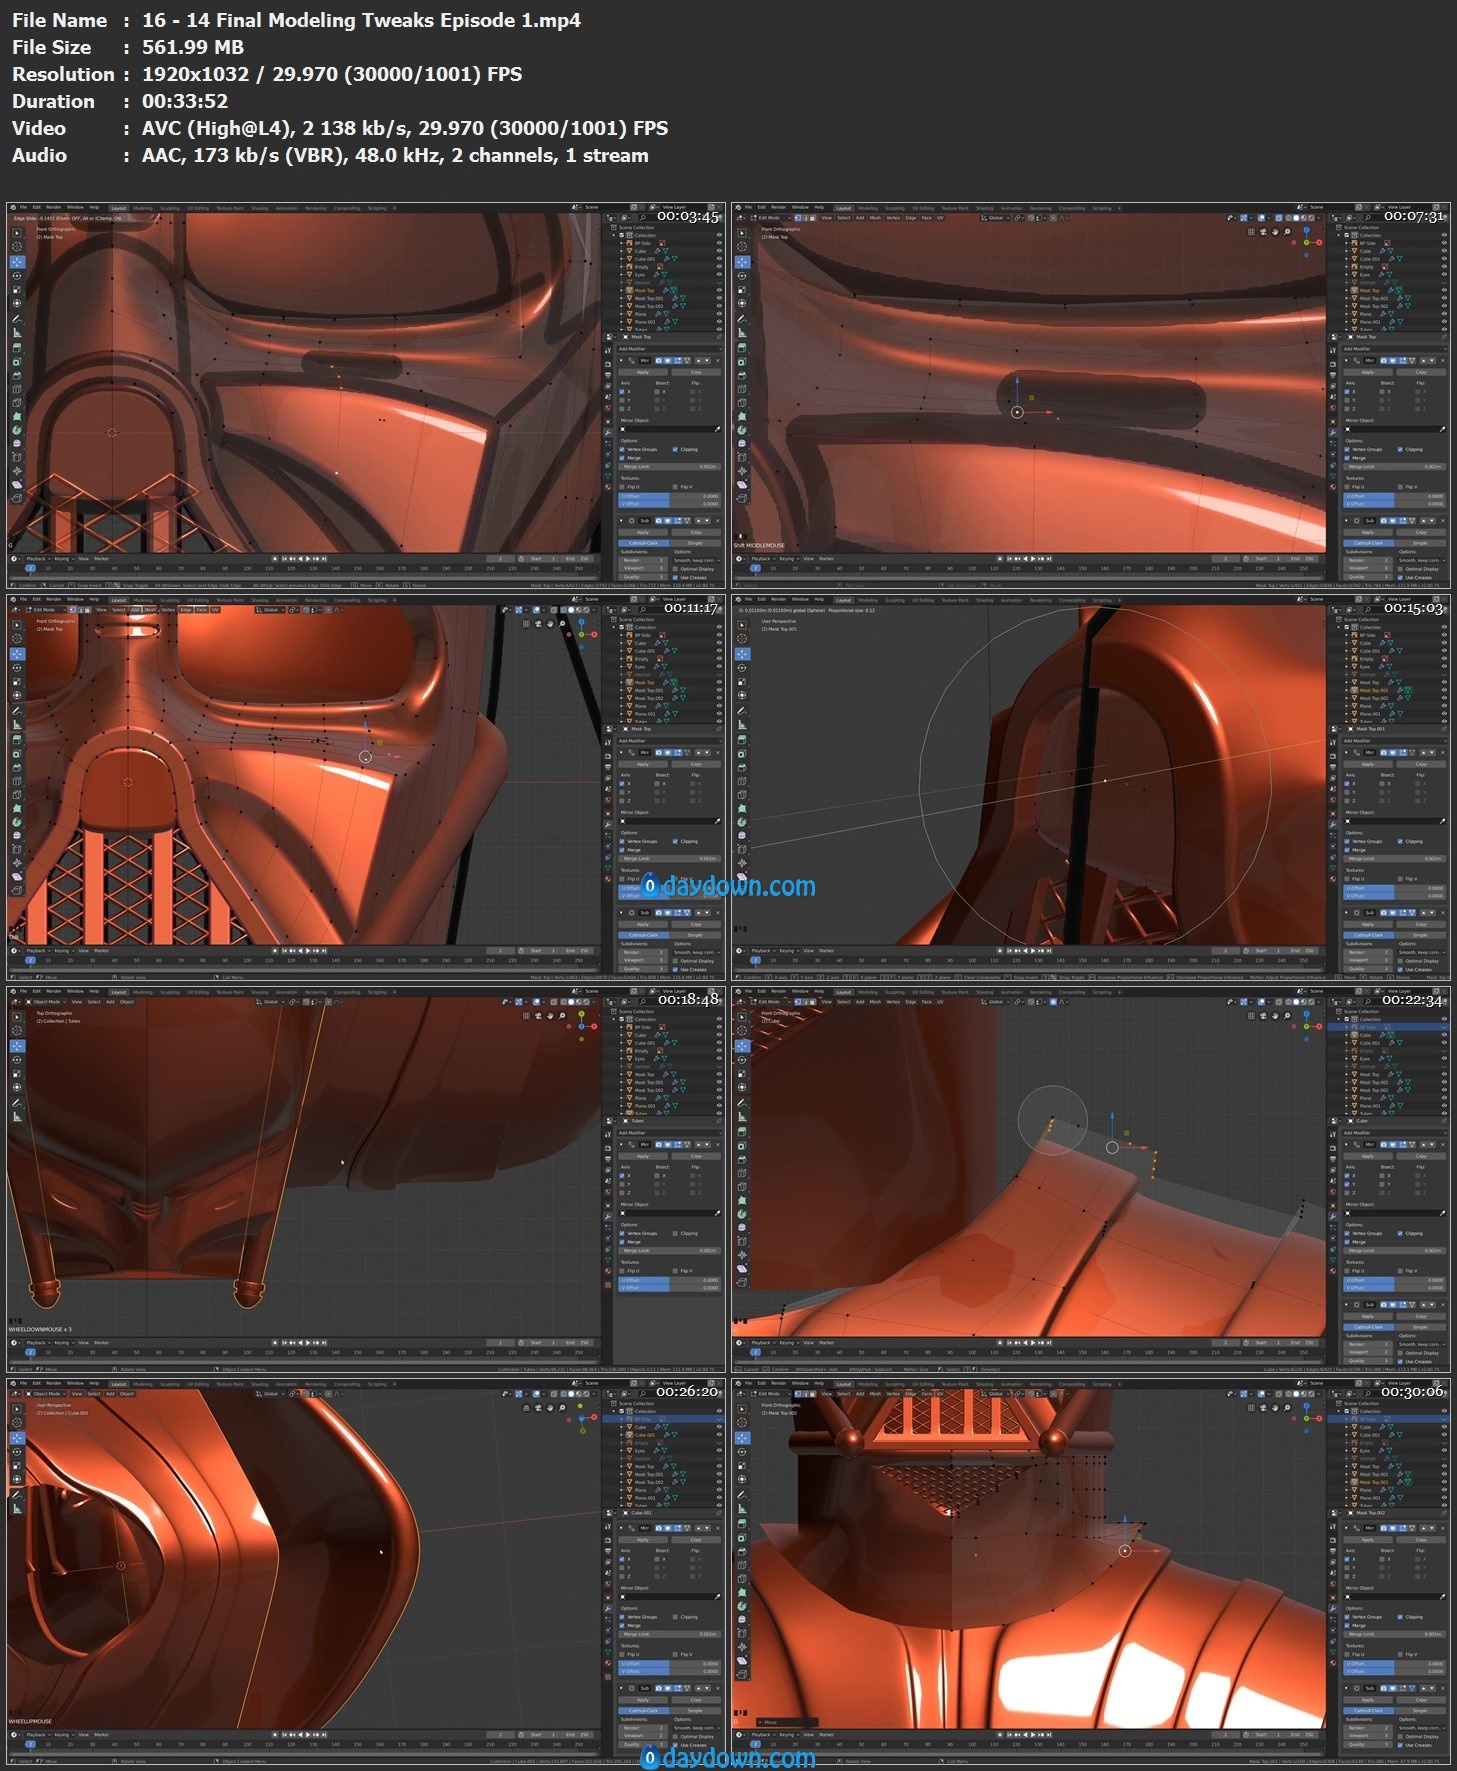Screen dimensions: 1457x1771
Task: Open the timeline Marker menu in the 00:03:45 frame
Action: (x=101, y=559)
